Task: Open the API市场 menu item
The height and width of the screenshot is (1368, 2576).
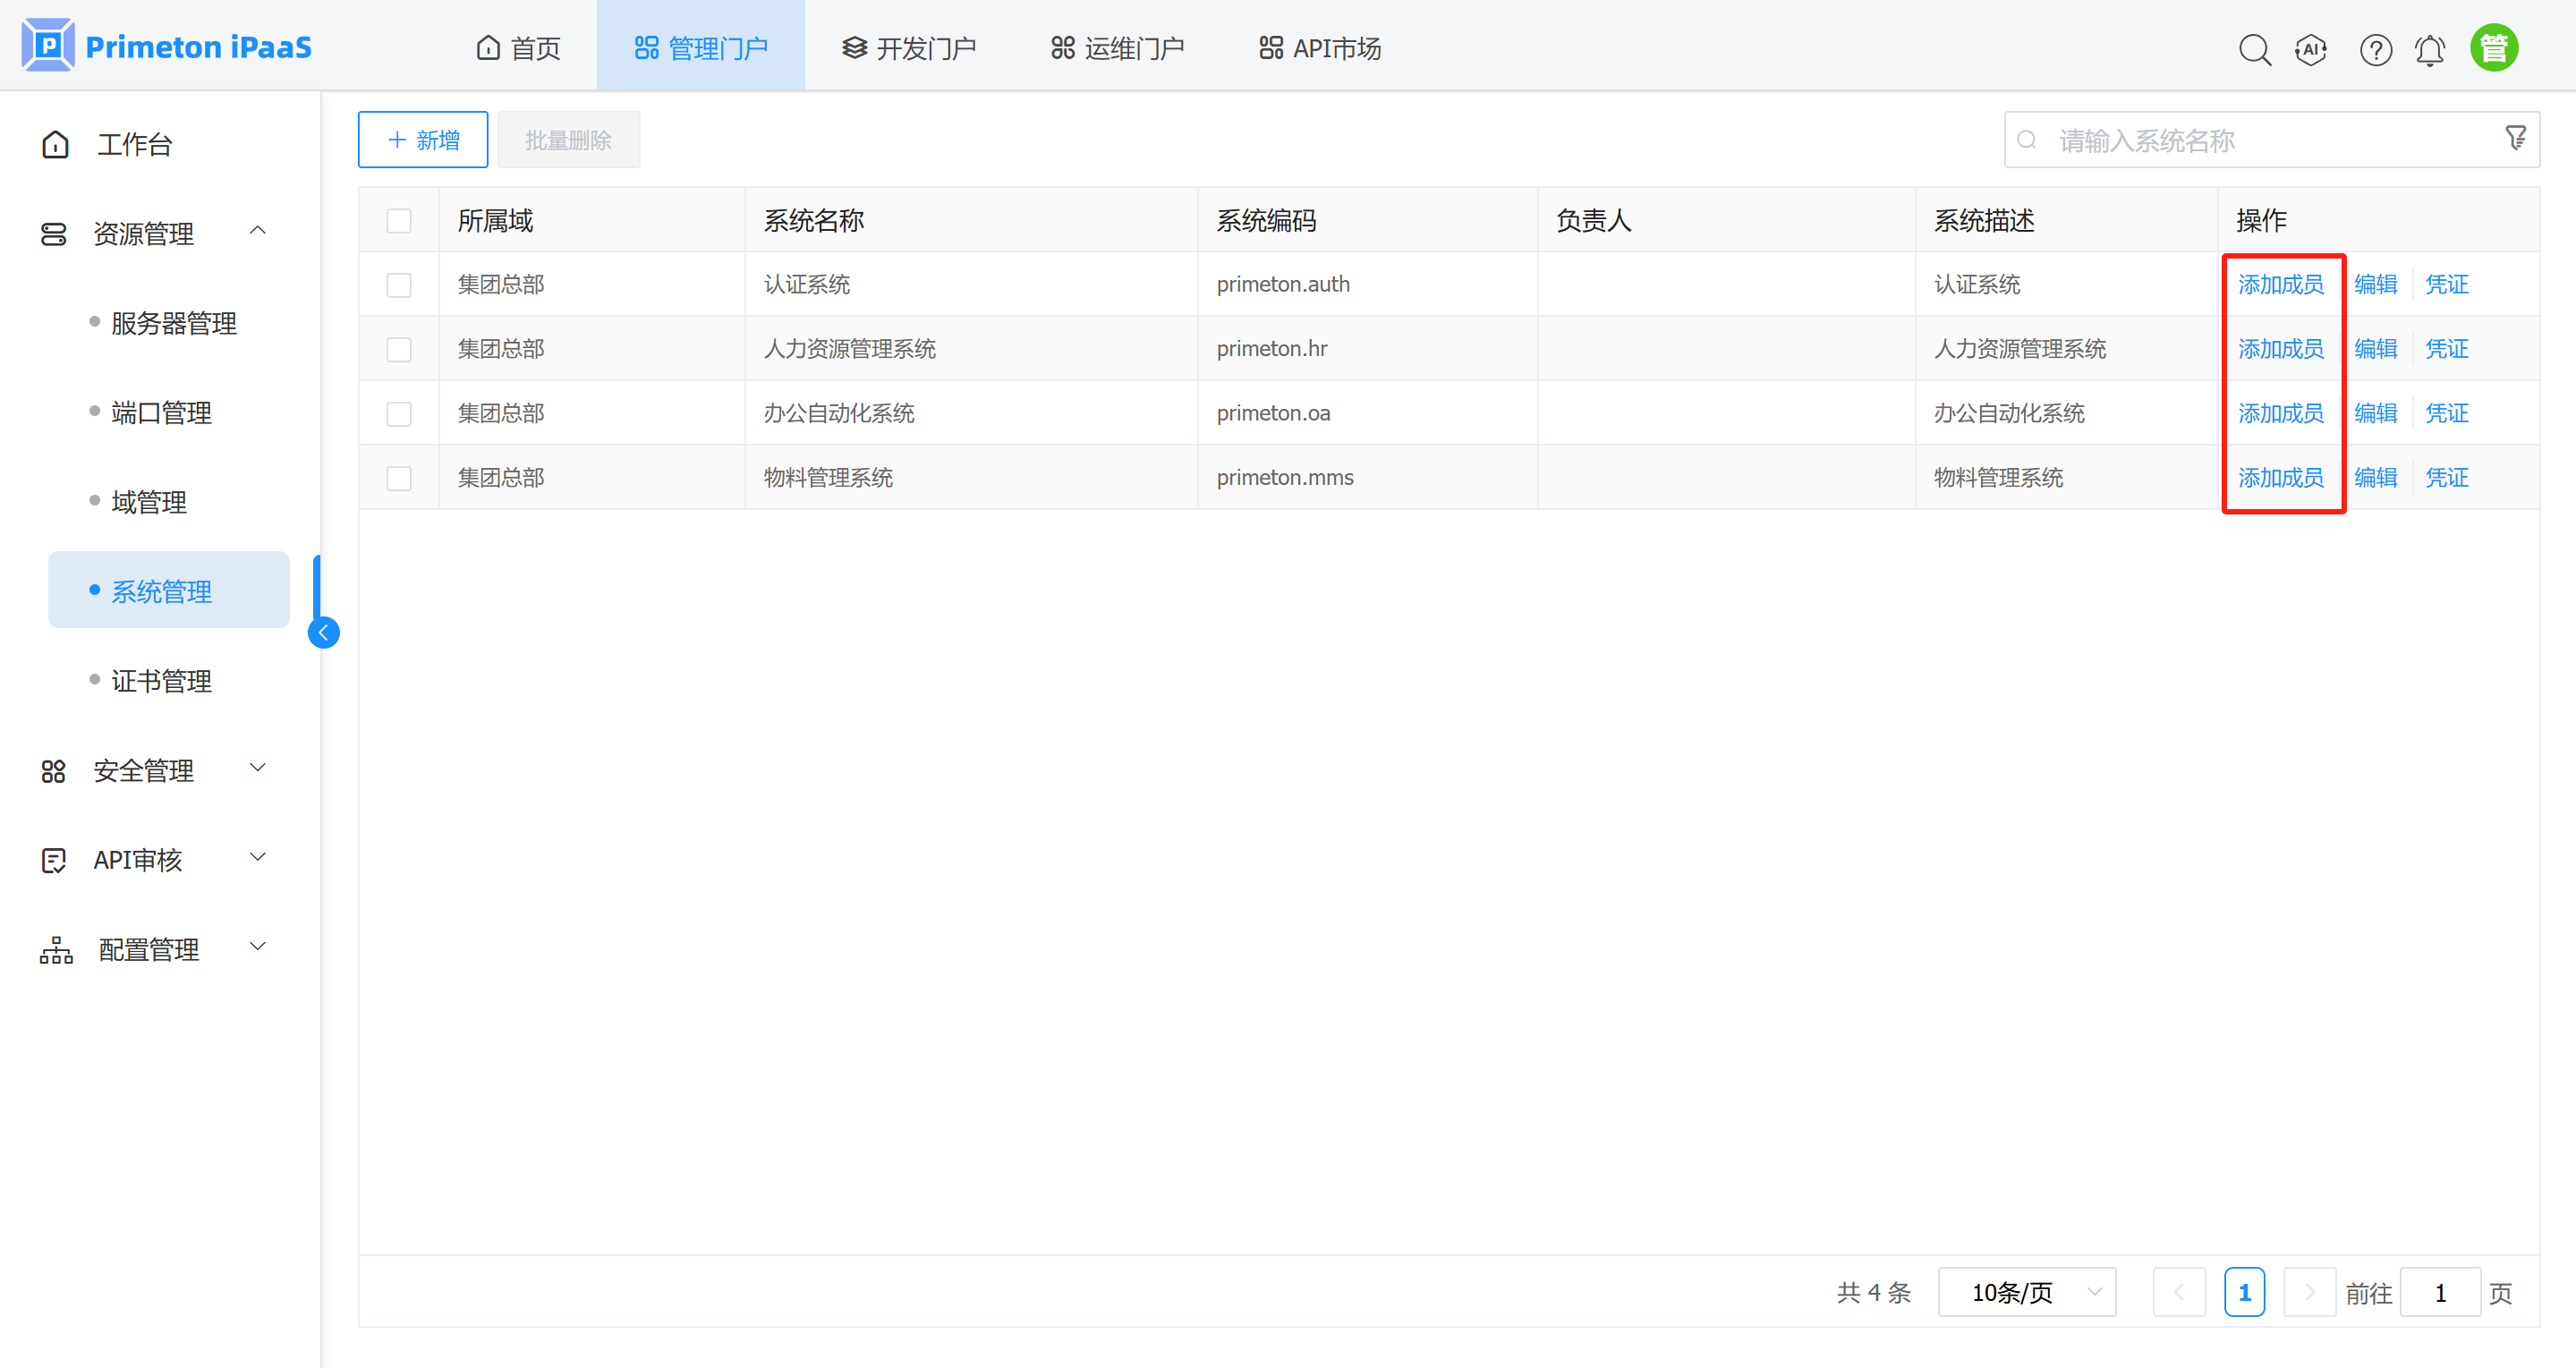Action: click(x=1318, y=47)
